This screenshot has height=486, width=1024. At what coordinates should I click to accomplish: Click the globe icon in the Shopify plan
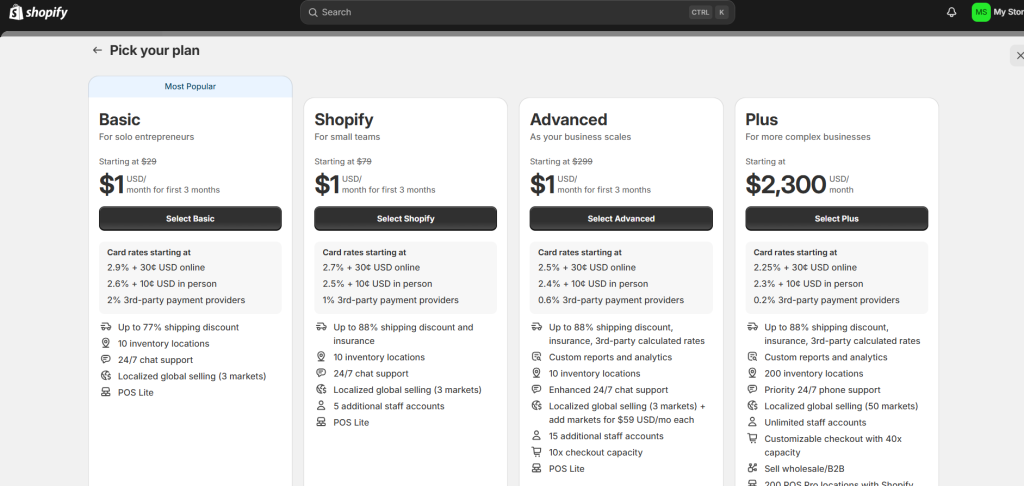[321, 390]
